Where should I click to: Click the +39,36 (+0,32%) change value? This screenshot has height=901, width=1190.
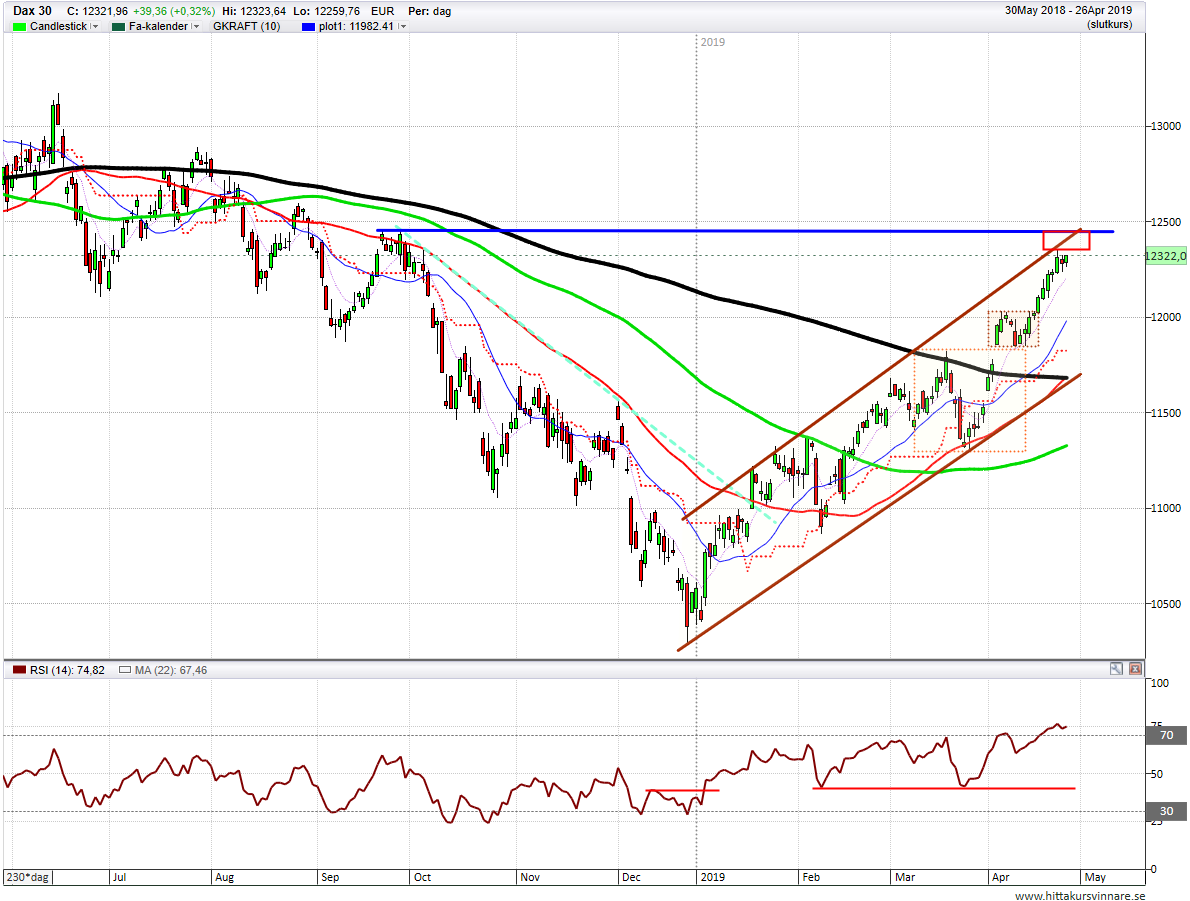(174, 11)
